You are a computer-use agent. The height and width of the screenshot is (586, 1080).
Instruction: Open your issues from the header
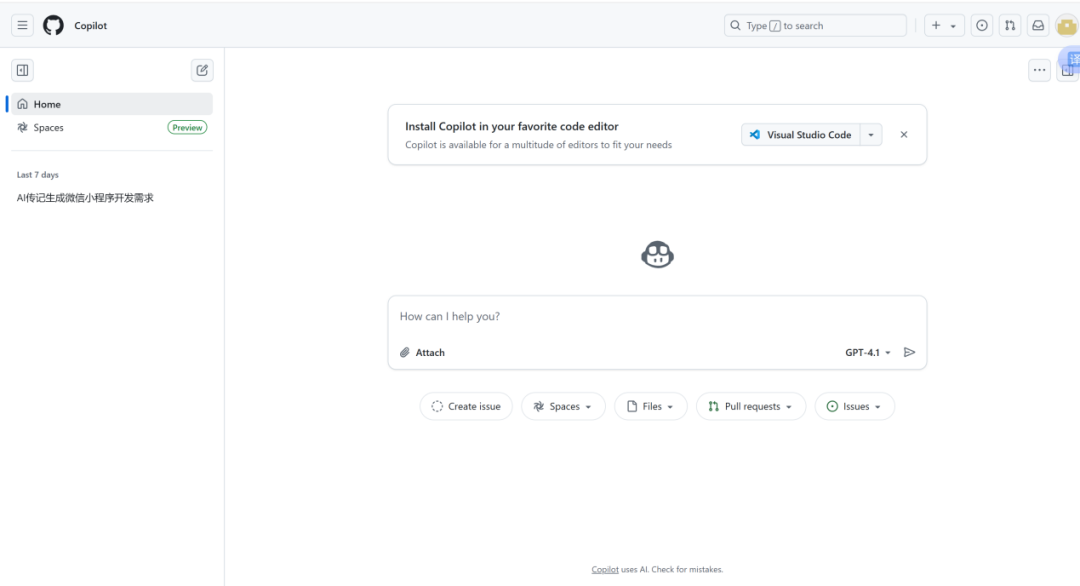click(x=982, y=25)
